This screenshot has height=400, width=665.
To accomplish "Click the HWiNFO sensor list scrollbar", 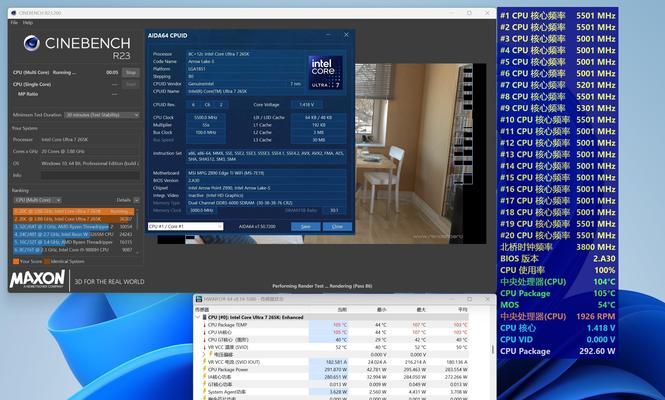I will pos(492,349).
